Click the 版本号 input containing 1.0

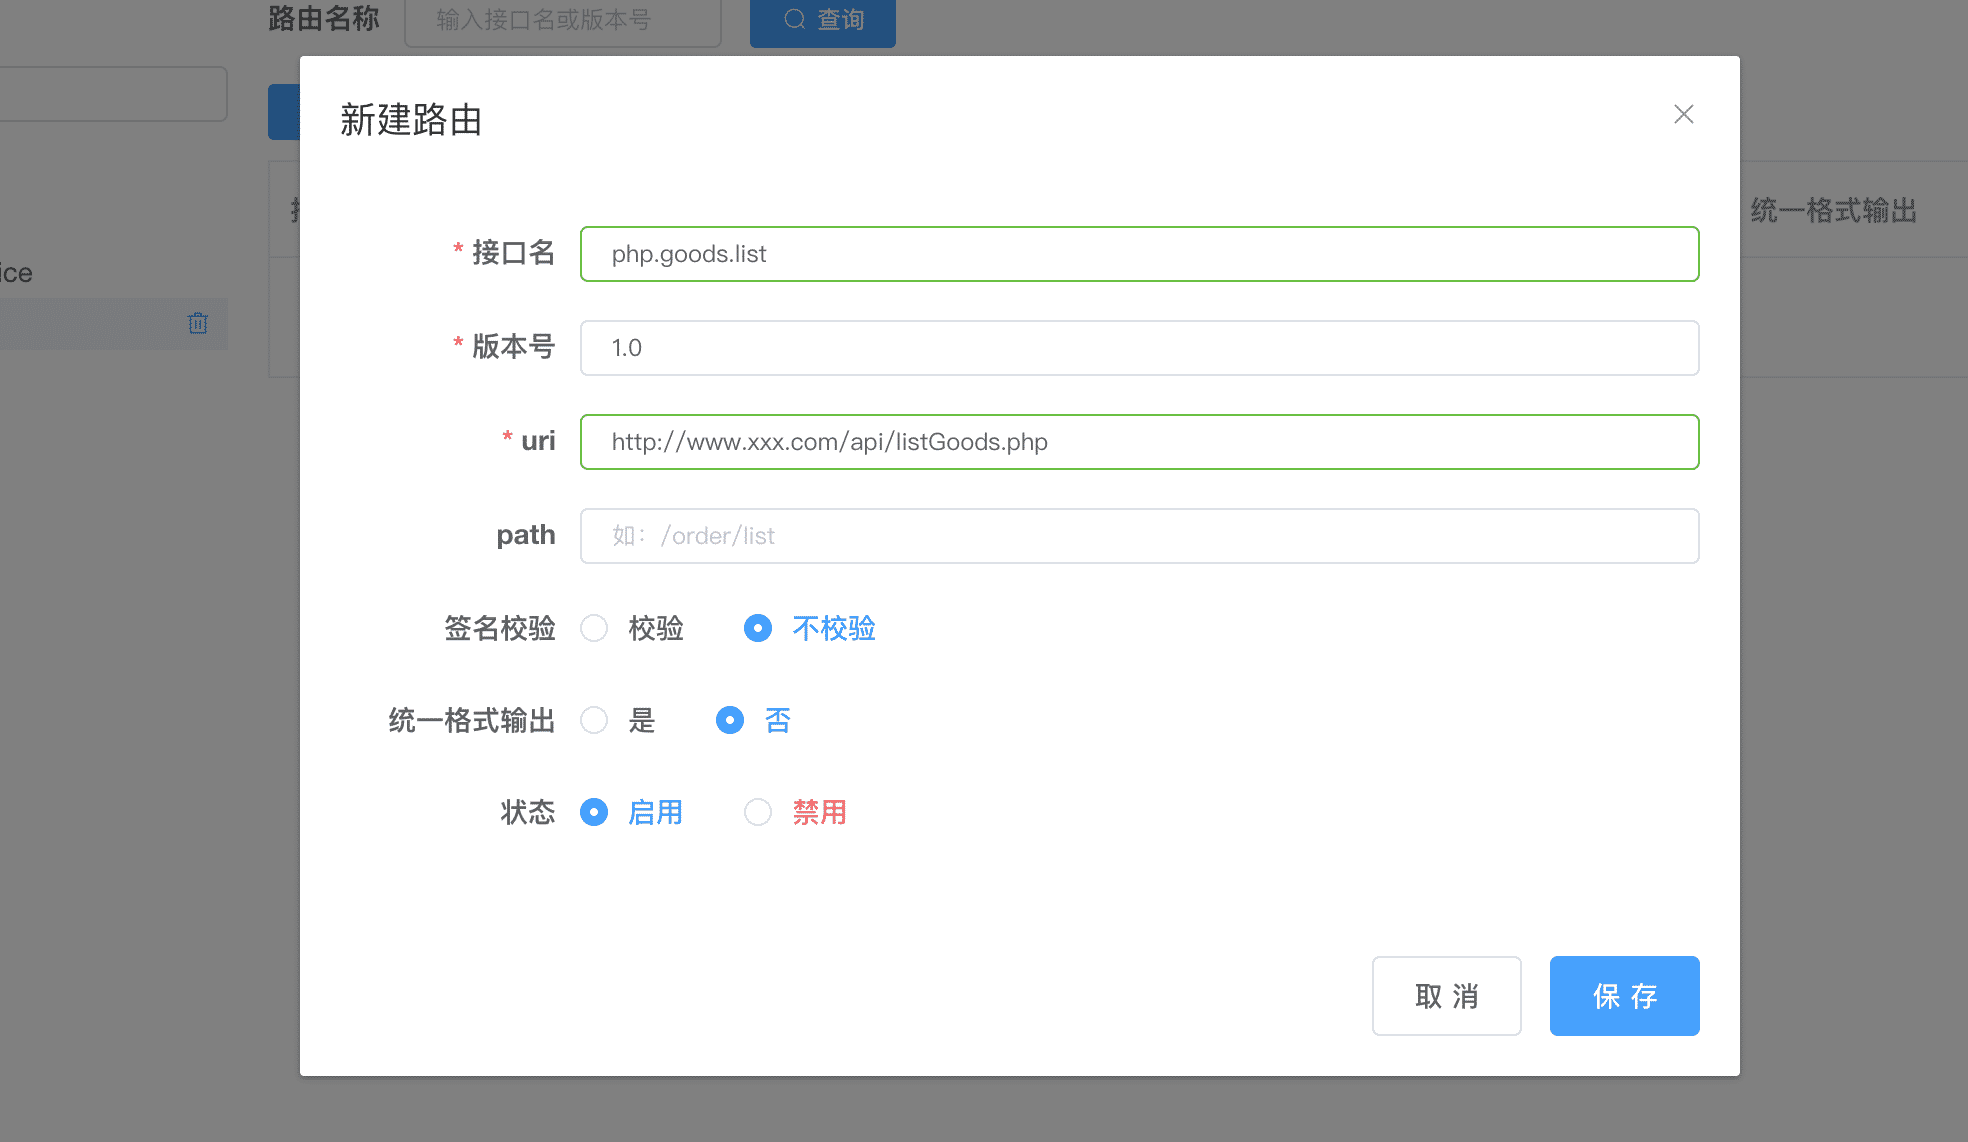coord(1138,348)
